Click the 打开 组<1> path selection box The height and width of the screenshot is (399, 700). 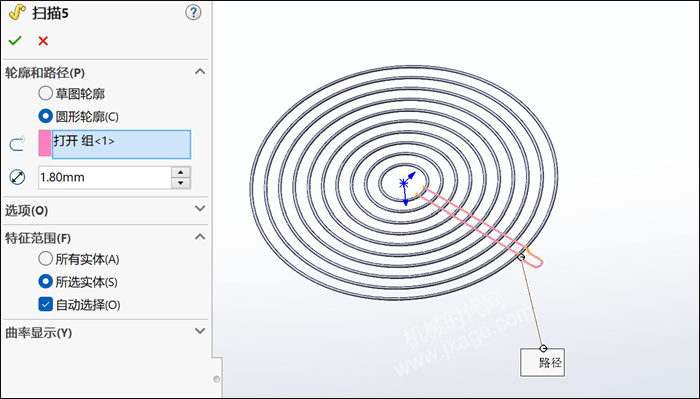coord(121,144)
